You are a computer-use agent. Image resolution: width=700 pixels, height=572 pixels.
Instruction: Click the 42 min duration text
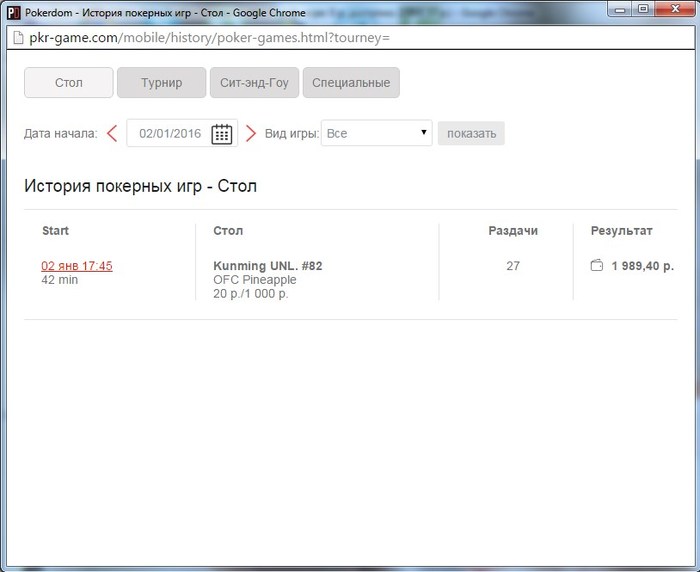pyautogui.click(x=60, y=280)
